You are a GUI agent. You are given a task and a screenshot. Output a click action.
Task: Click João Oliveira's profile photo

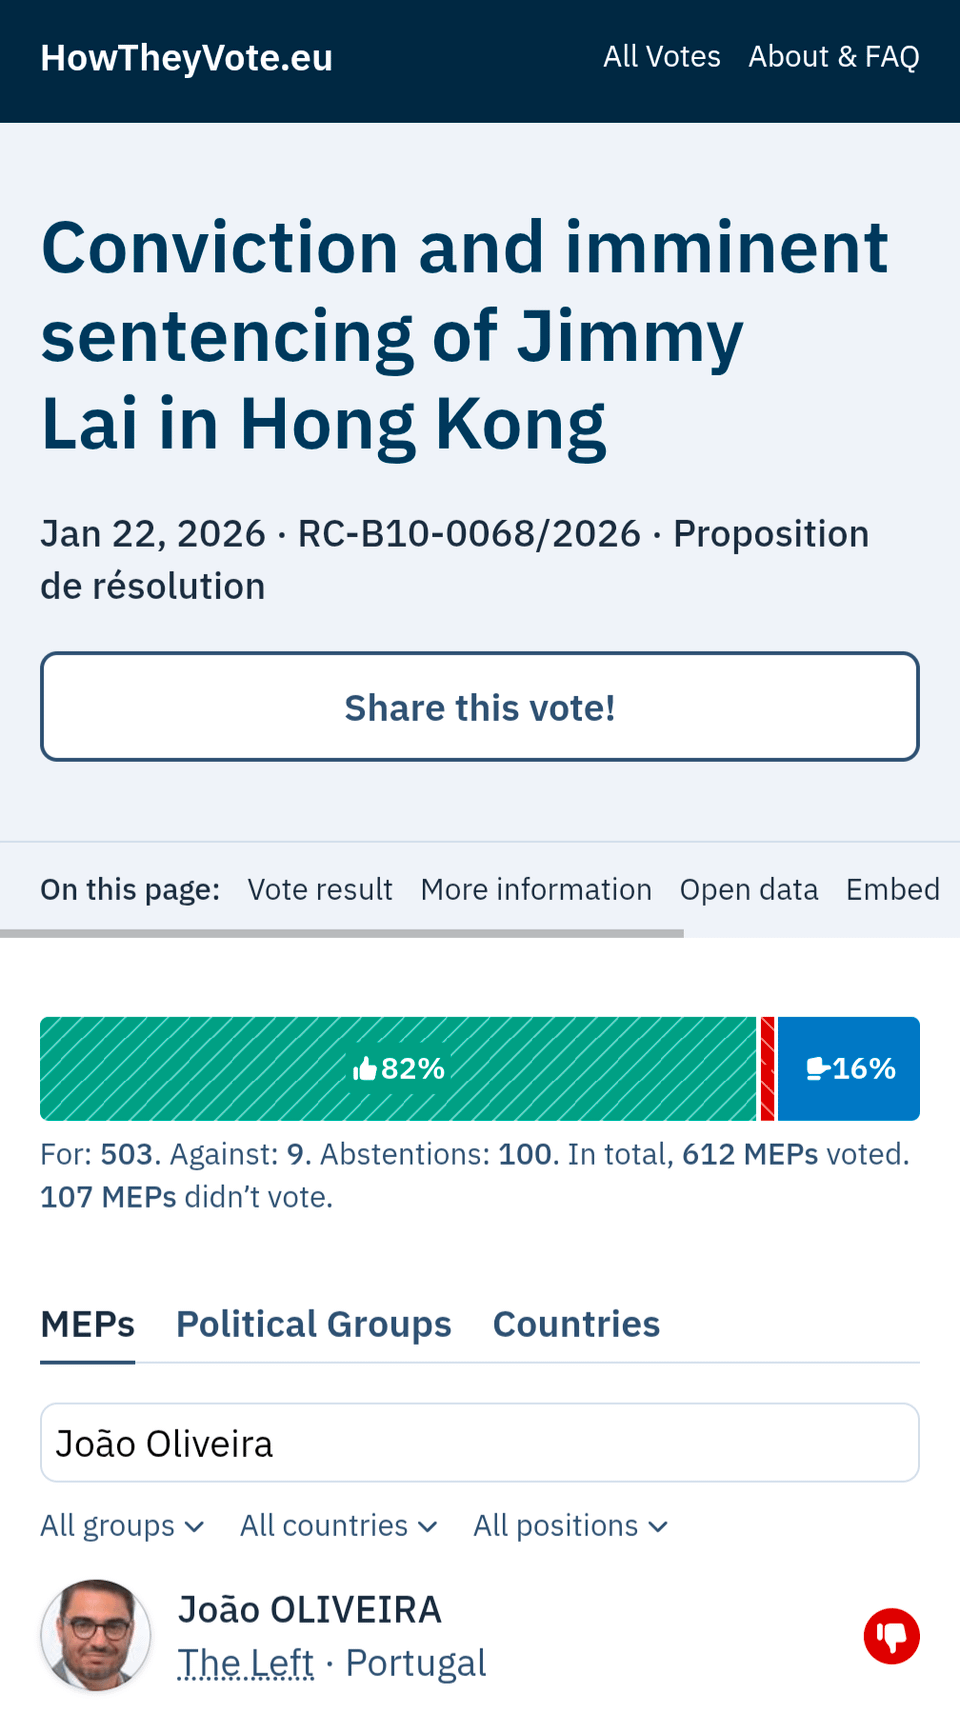point(96,1636)
